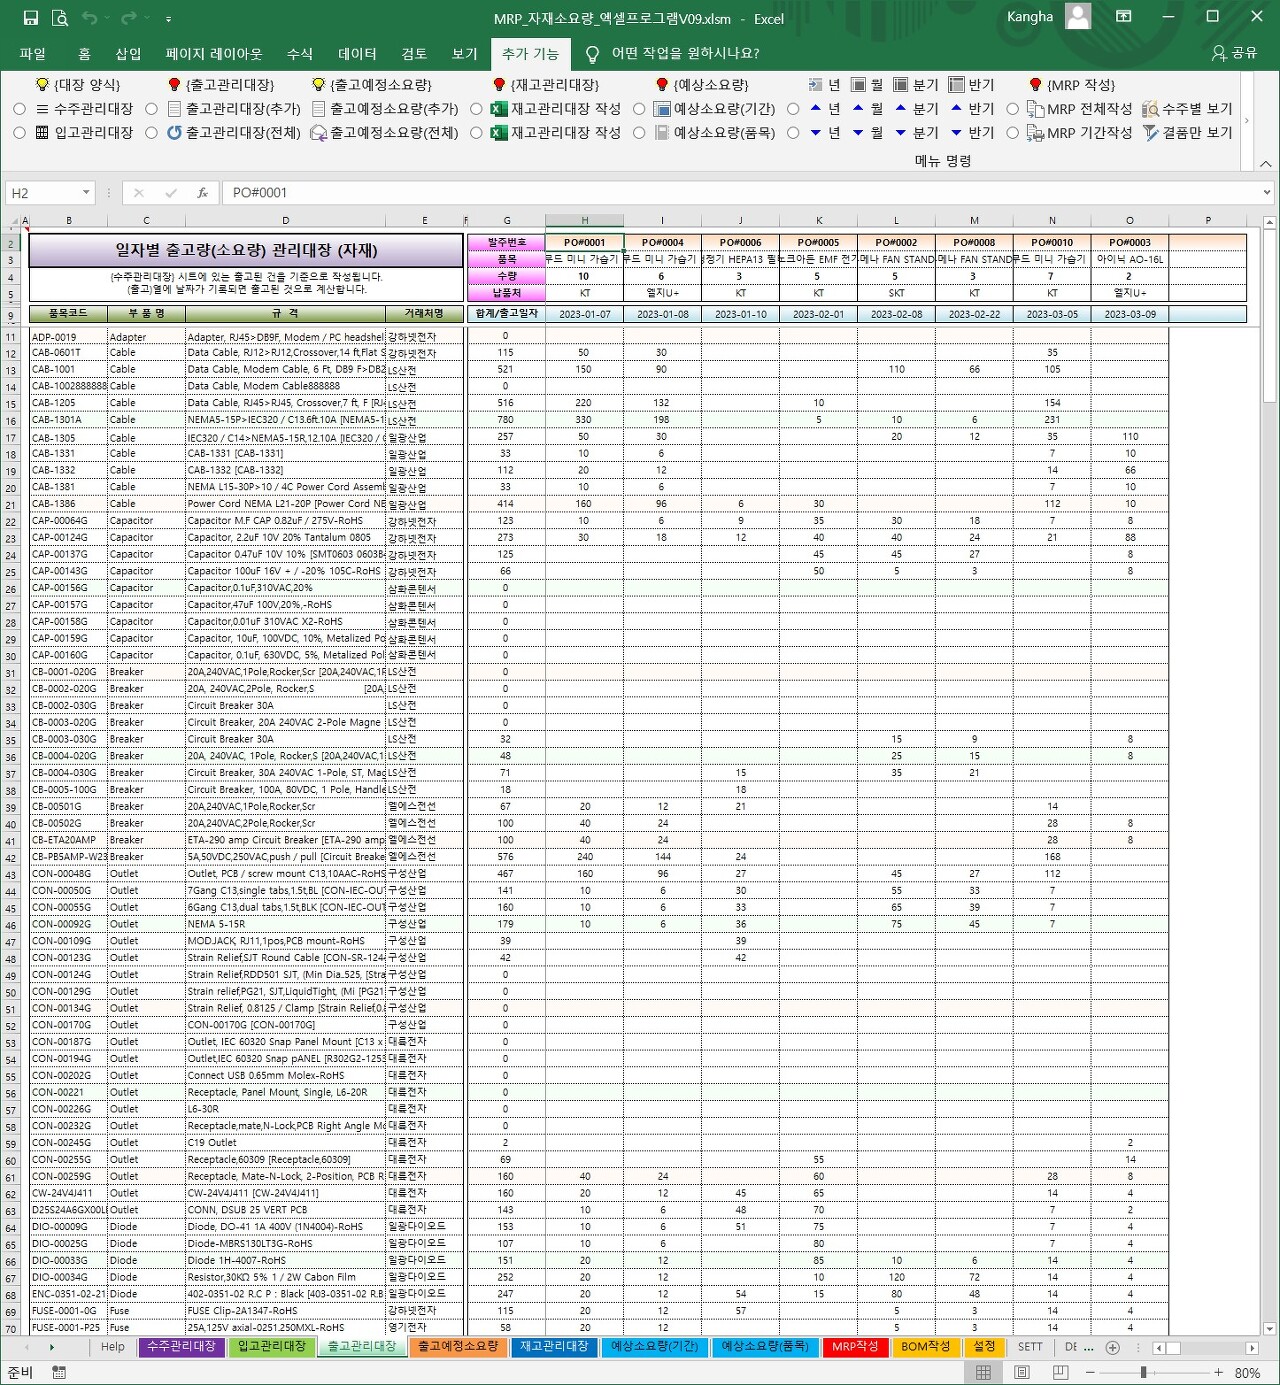Click the MRP 기간작성 icon
The image size is (1280, 1385).
point(1035,132)
